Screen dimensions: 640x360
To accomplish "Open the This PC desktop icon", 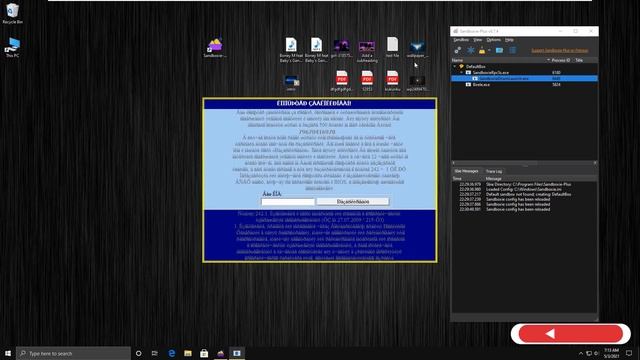I will (x=12, y=47).
